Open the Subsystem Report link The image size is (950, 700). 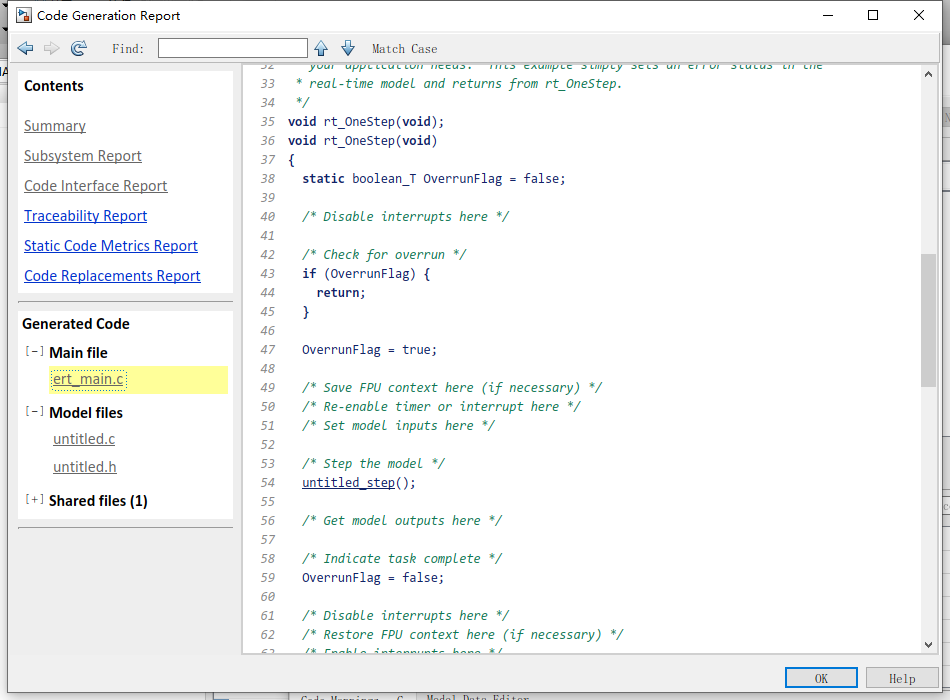(82, 156)
